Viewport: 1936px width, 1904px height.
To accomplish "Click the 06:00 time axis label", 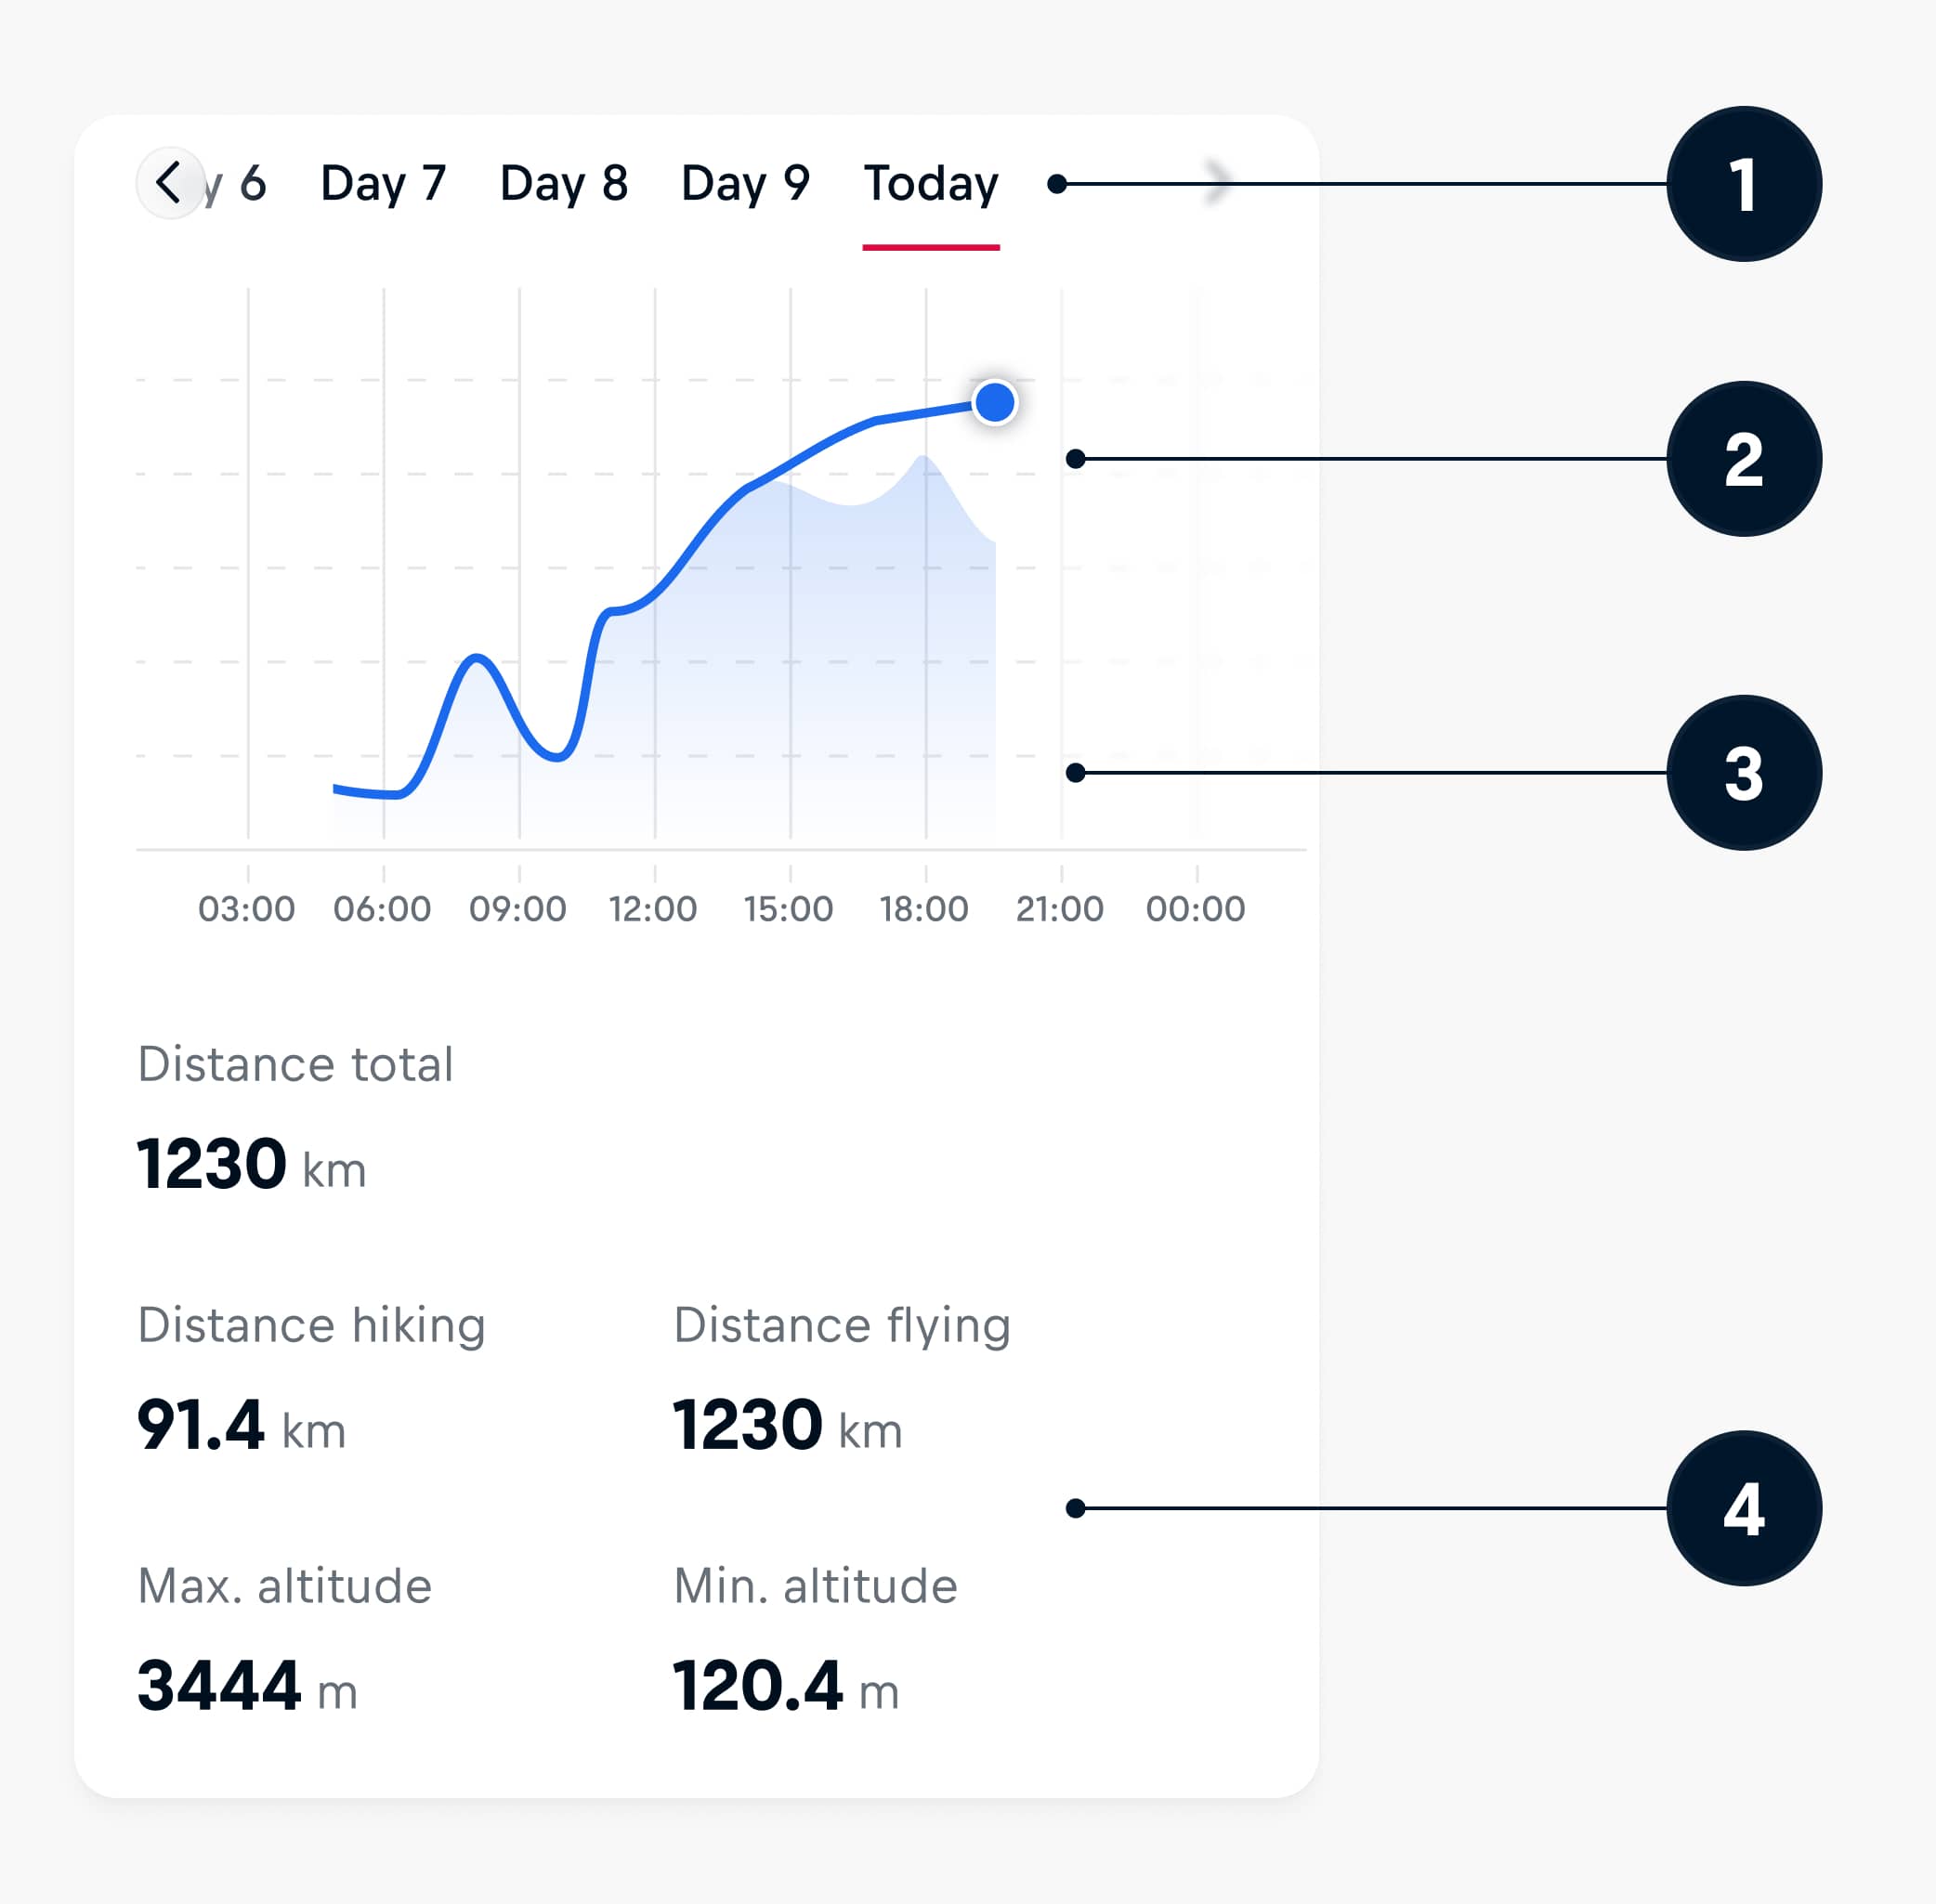I will (382, 909).
